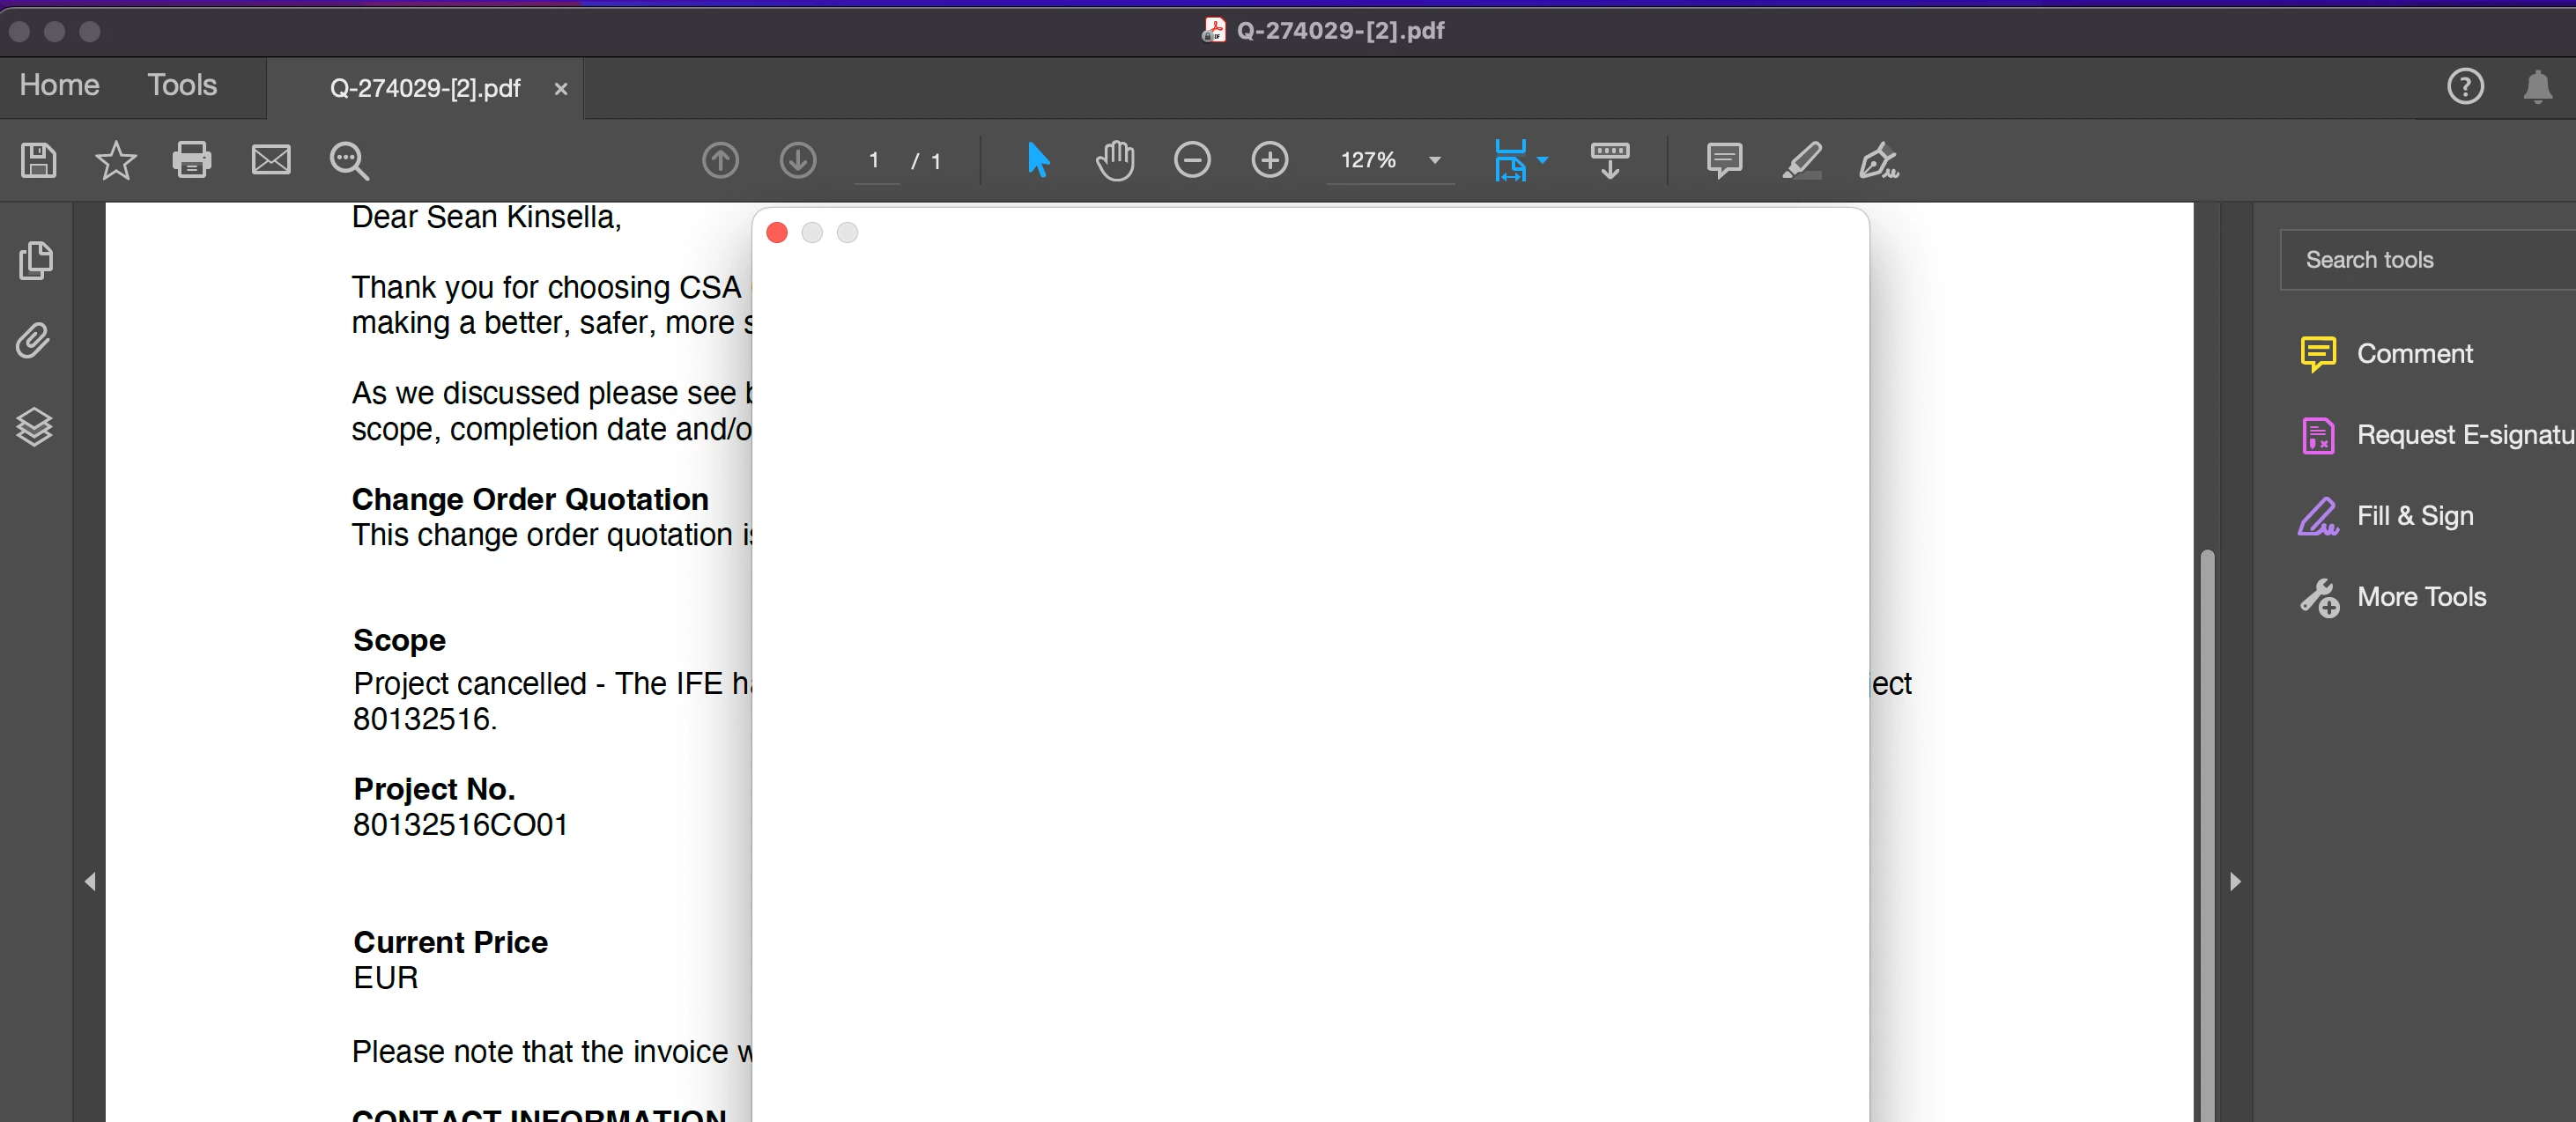This screenshot has width=2576, height=1122.
Task: Open the Highlight text pen tool
Action: click(x=1801, y=160)
